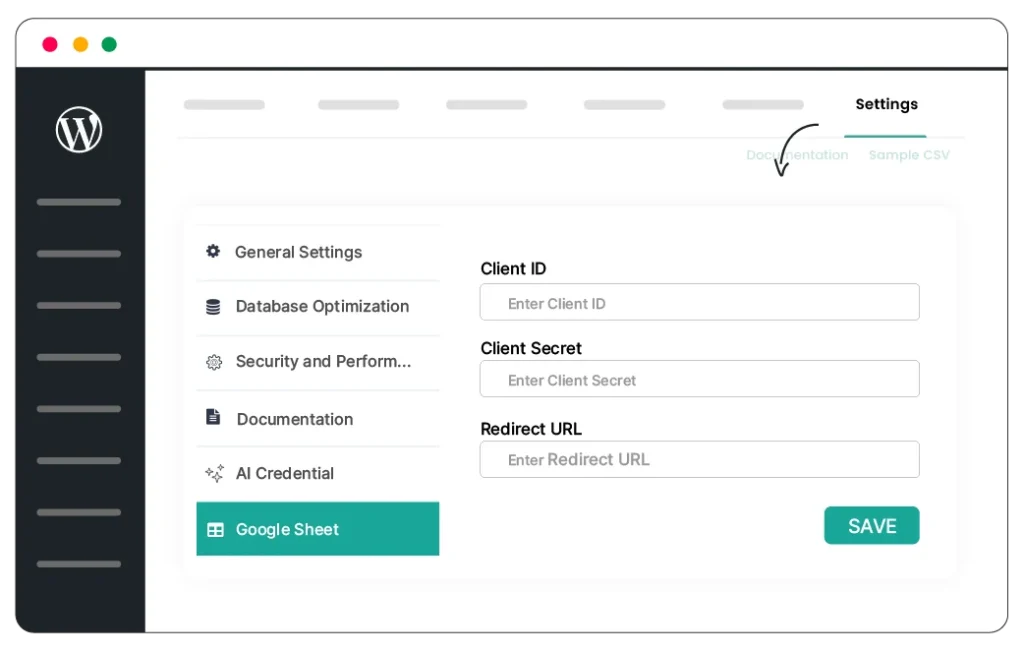
Task: Click the topmost gray sidebar menu bar
Action: coord(78,202)
